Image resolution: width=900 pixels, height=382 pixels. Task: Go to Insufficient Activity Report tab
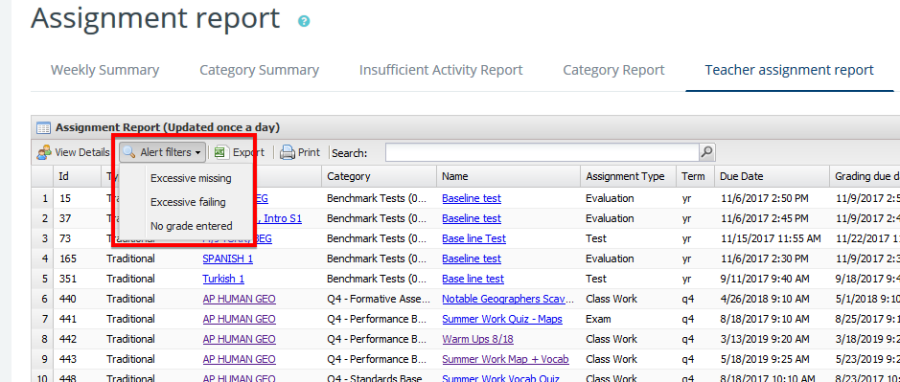(x=441, y=70)
